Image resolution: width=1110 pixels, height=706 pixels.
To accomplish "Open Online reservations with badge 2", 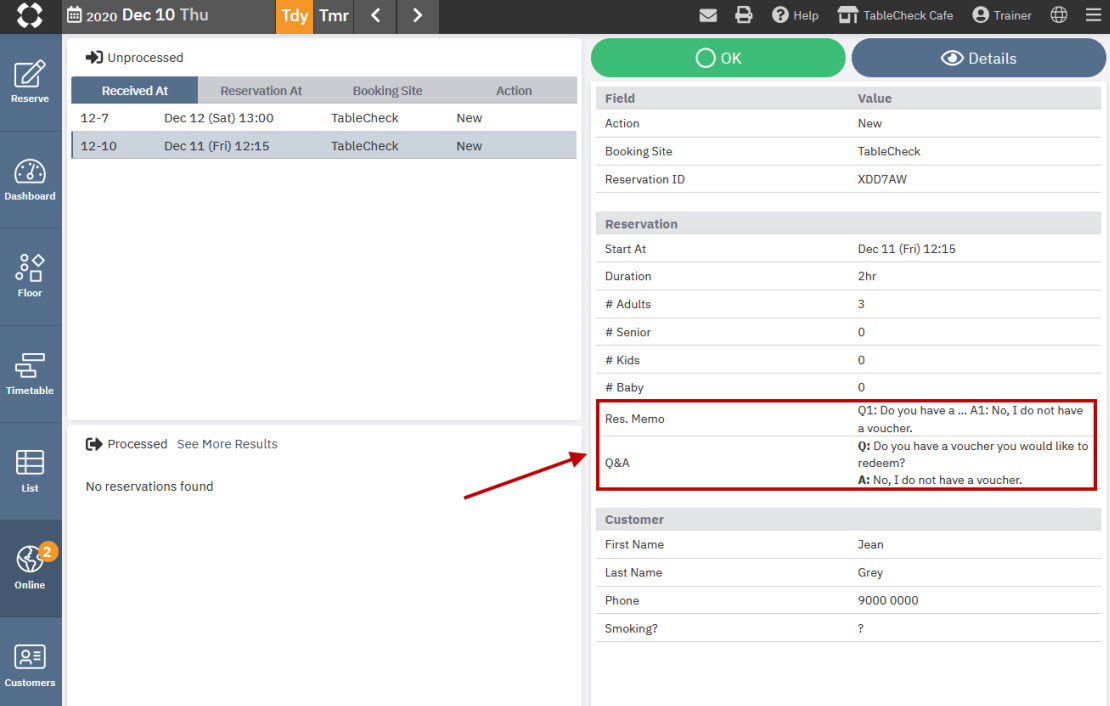I will pyautogui.click(x=30, y=568).
